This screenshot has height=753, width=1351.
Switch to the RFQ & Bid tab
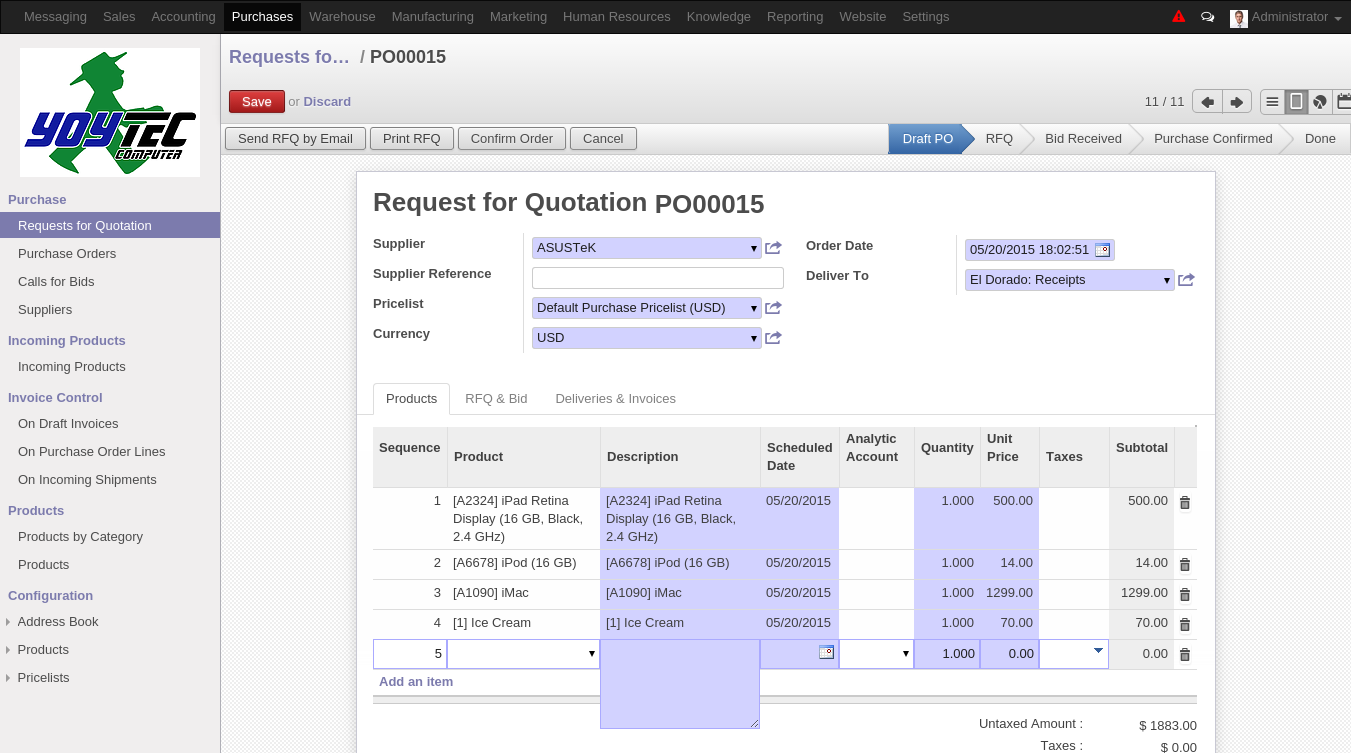(496, 398)
